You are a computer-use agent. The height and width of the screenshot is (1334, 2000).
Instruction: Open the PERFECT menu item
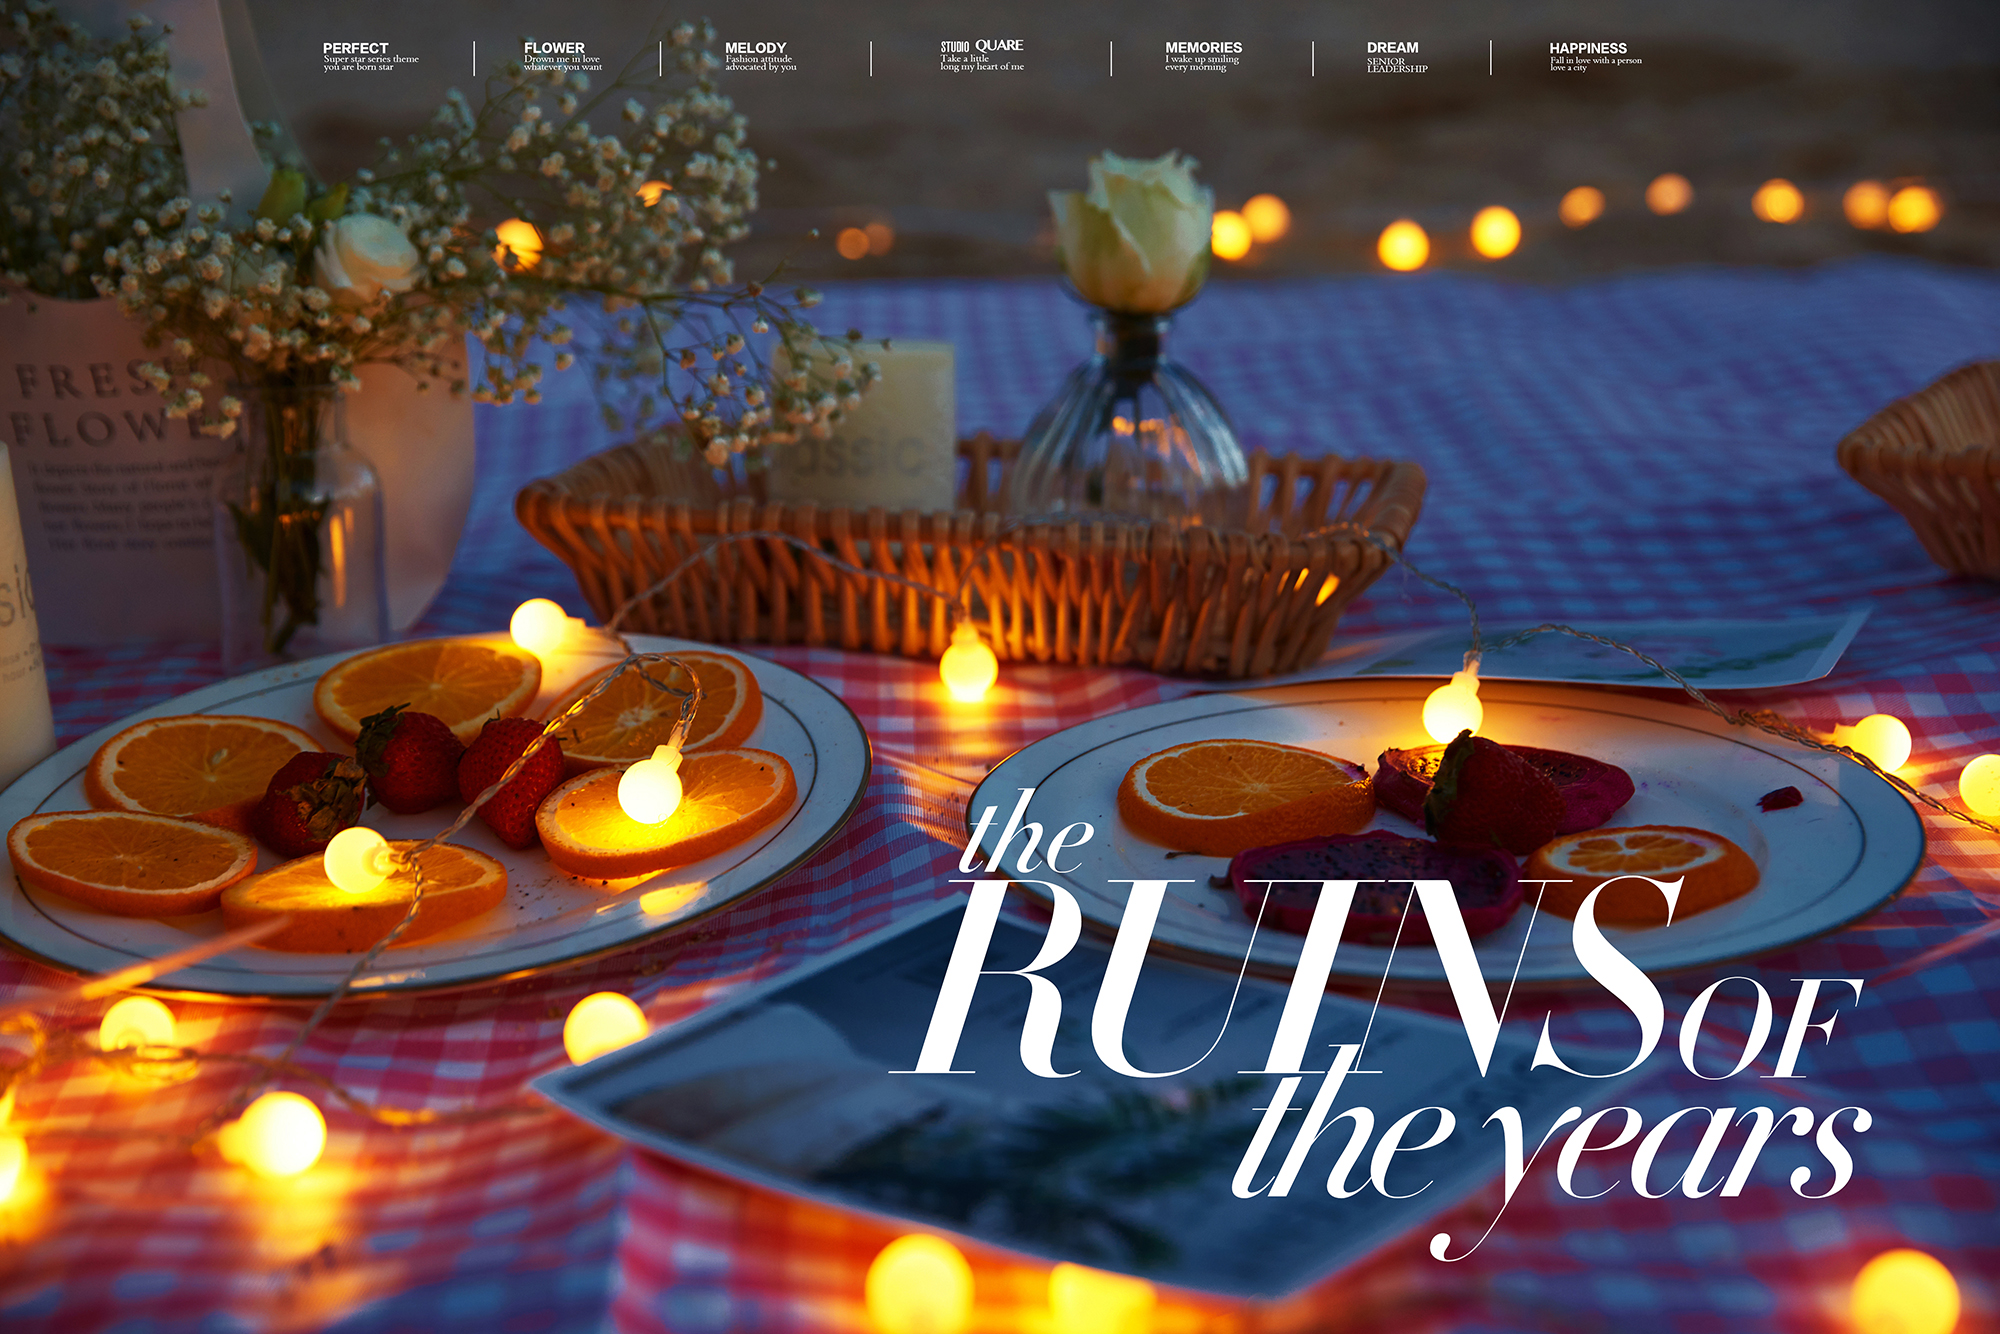point(355,48)
